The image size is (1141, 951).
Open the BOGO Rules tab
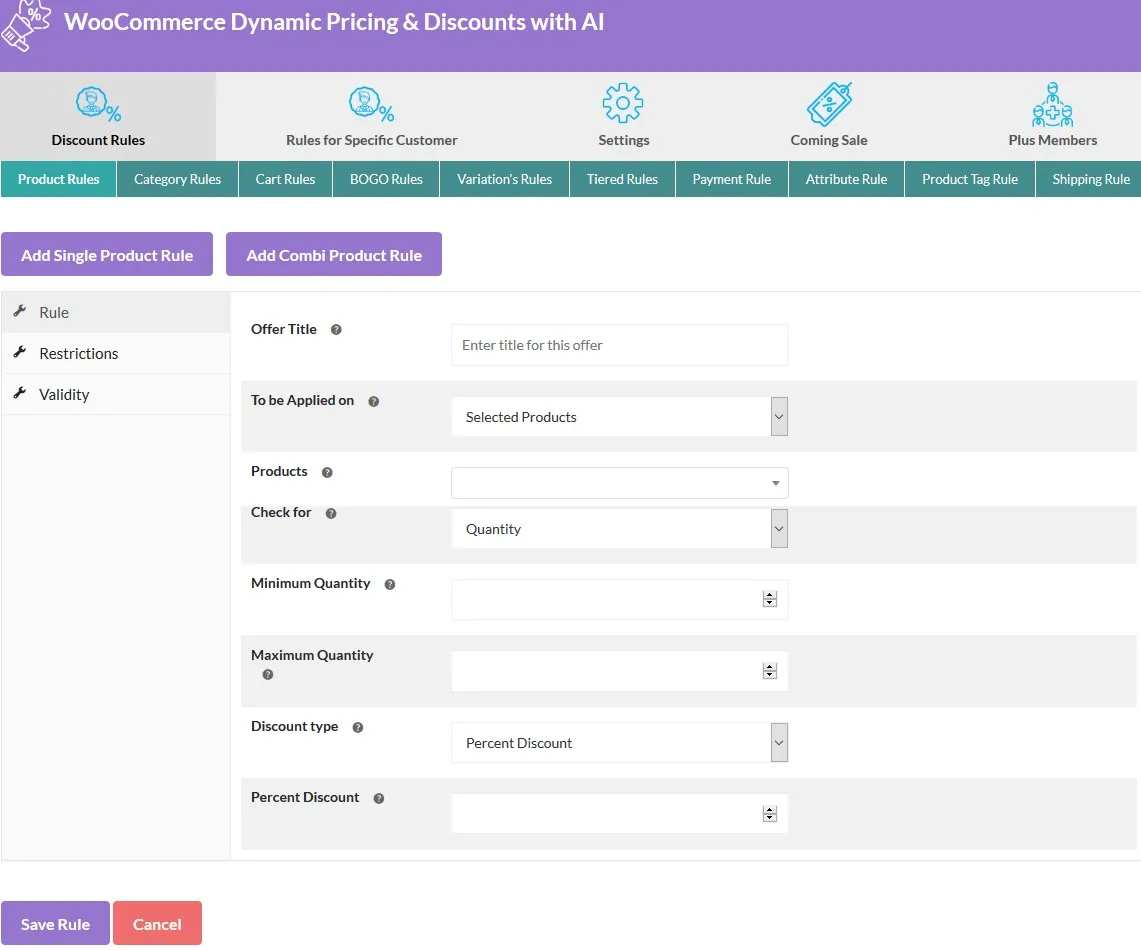(x=385, y=179)
